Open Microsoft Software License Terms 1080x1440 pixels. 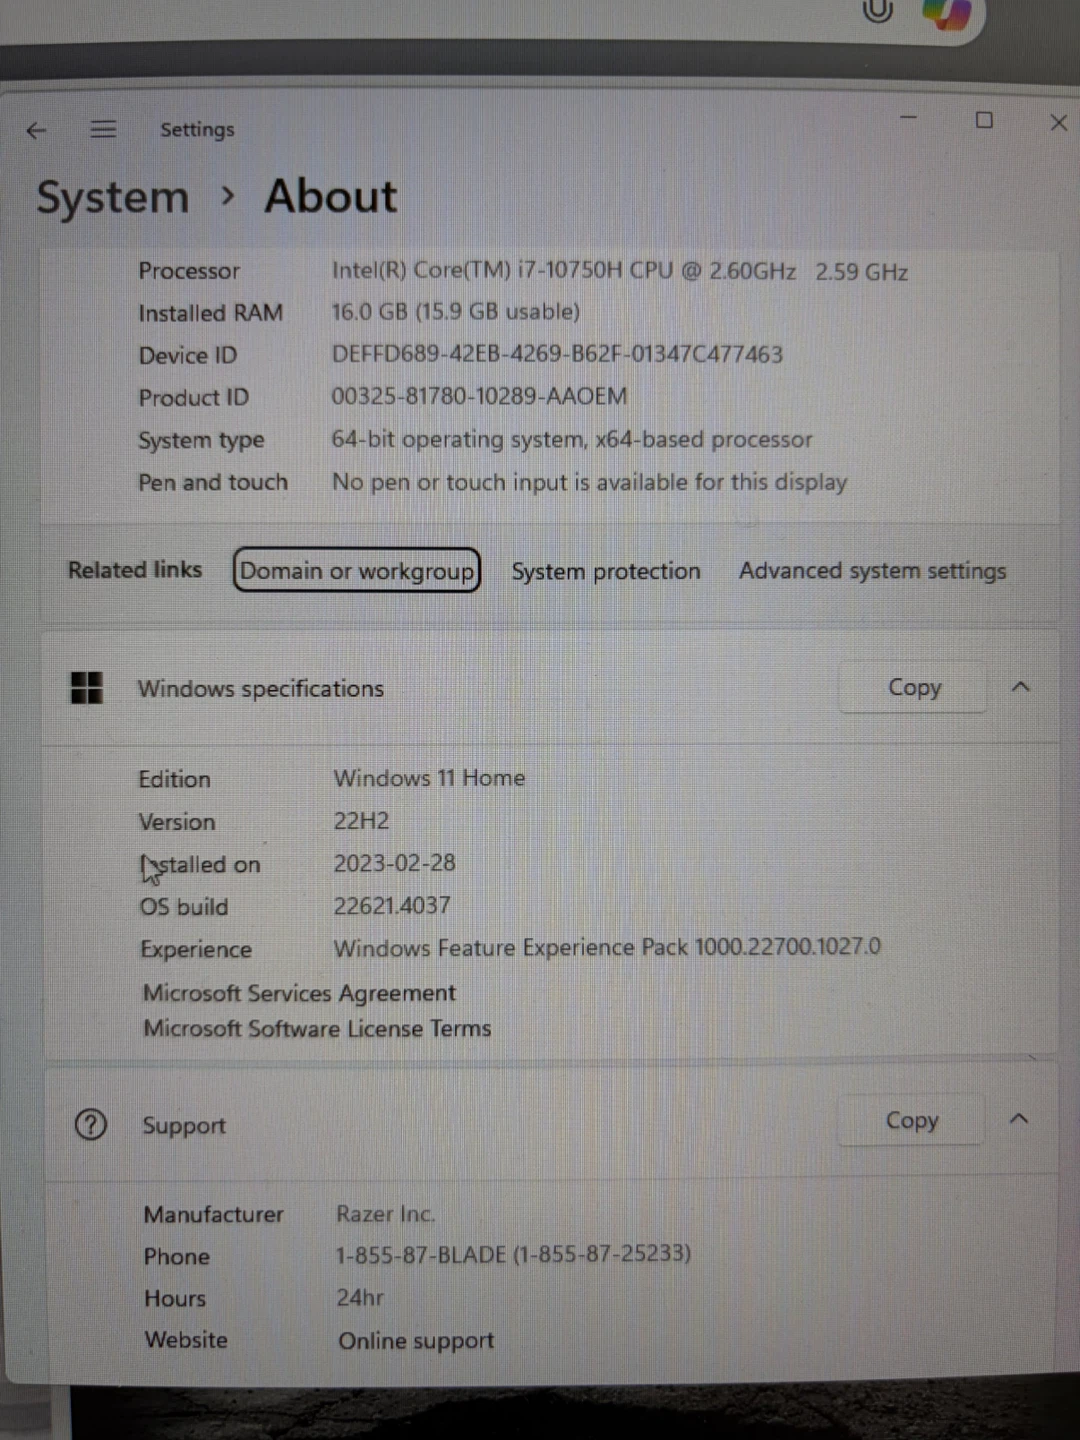point(317,1028)
